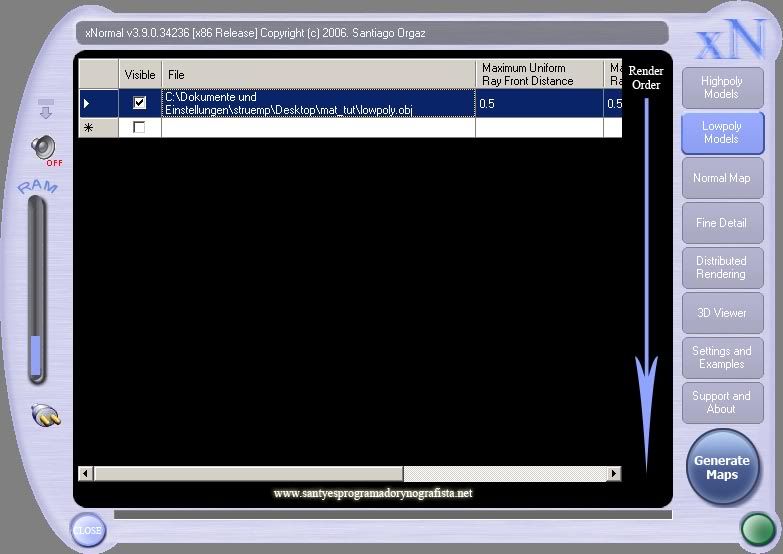Open Settings and Examples

pos(722,358)
